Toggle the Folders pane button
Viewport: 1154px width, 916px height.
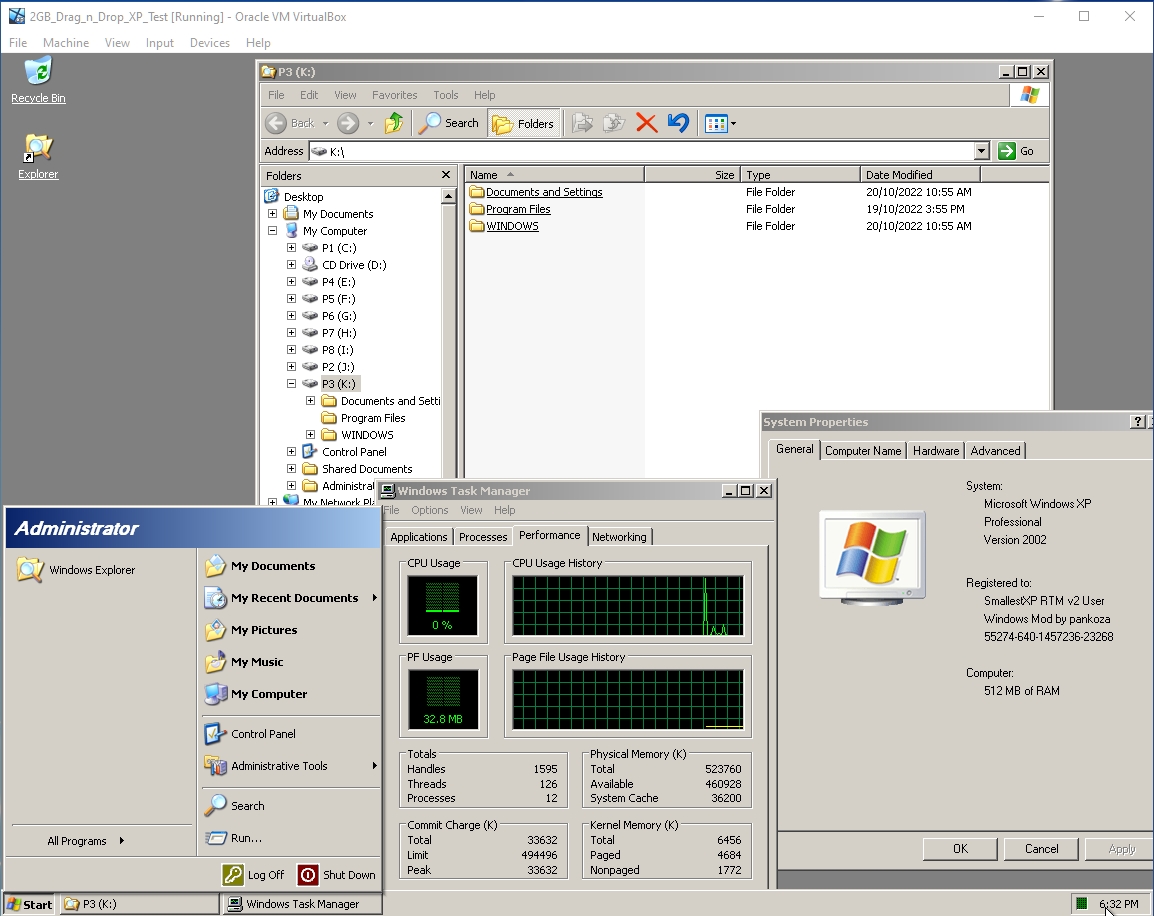[x=523, y=124]
